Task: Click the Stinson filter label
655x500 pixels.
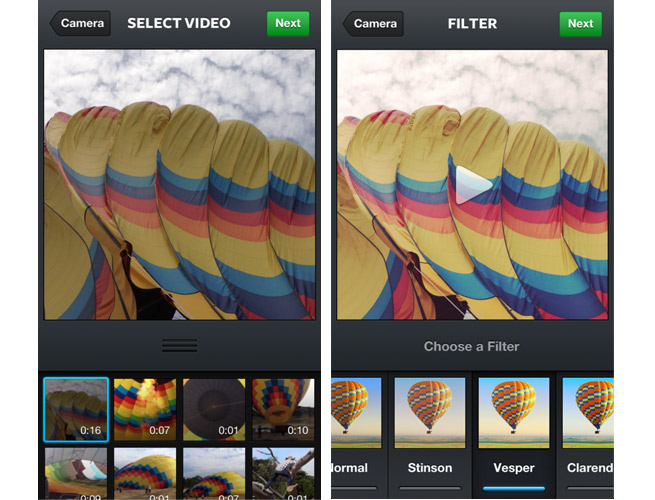Action: click(x=430, y=467)
